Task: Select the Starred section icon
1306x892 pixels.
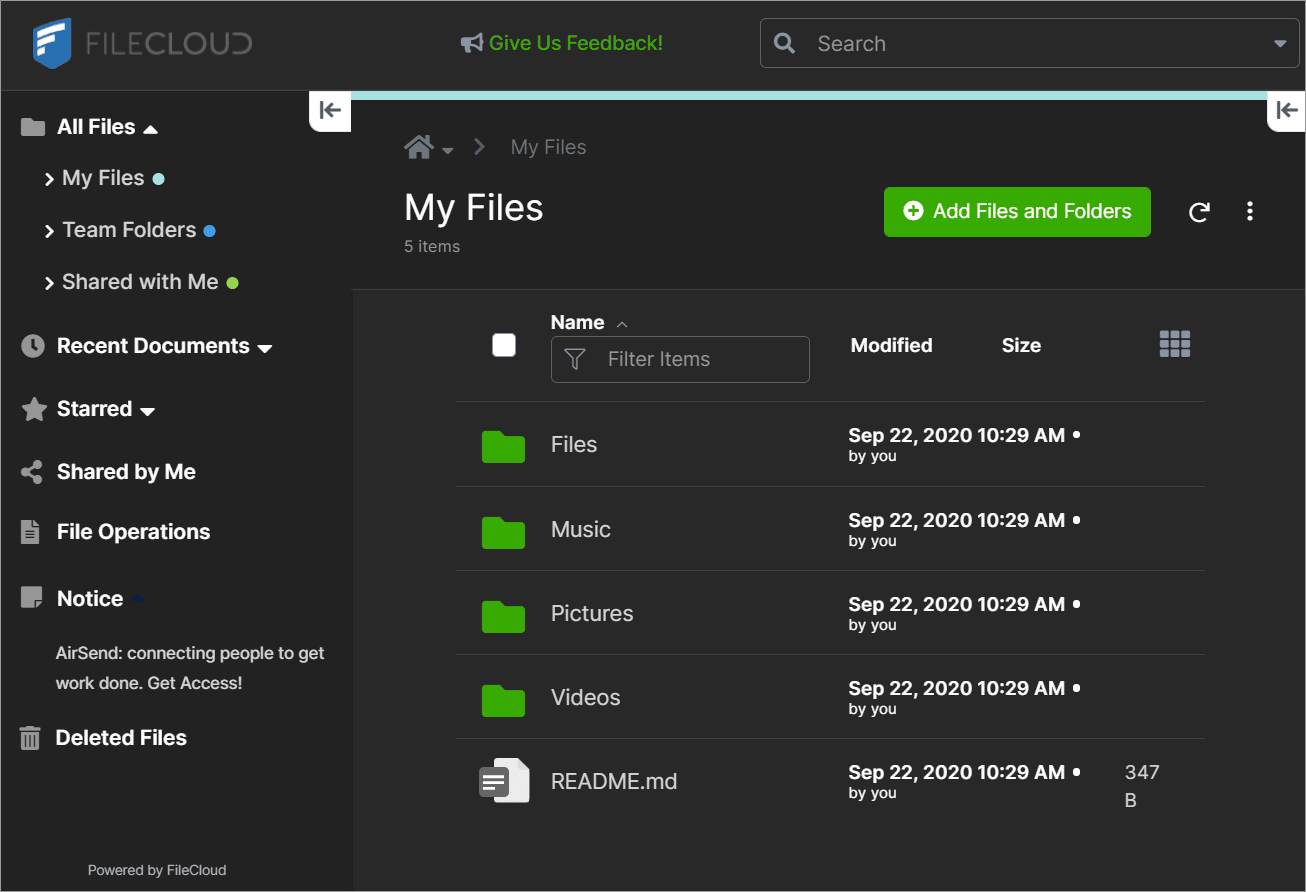Action: click(x=31, y=408)
